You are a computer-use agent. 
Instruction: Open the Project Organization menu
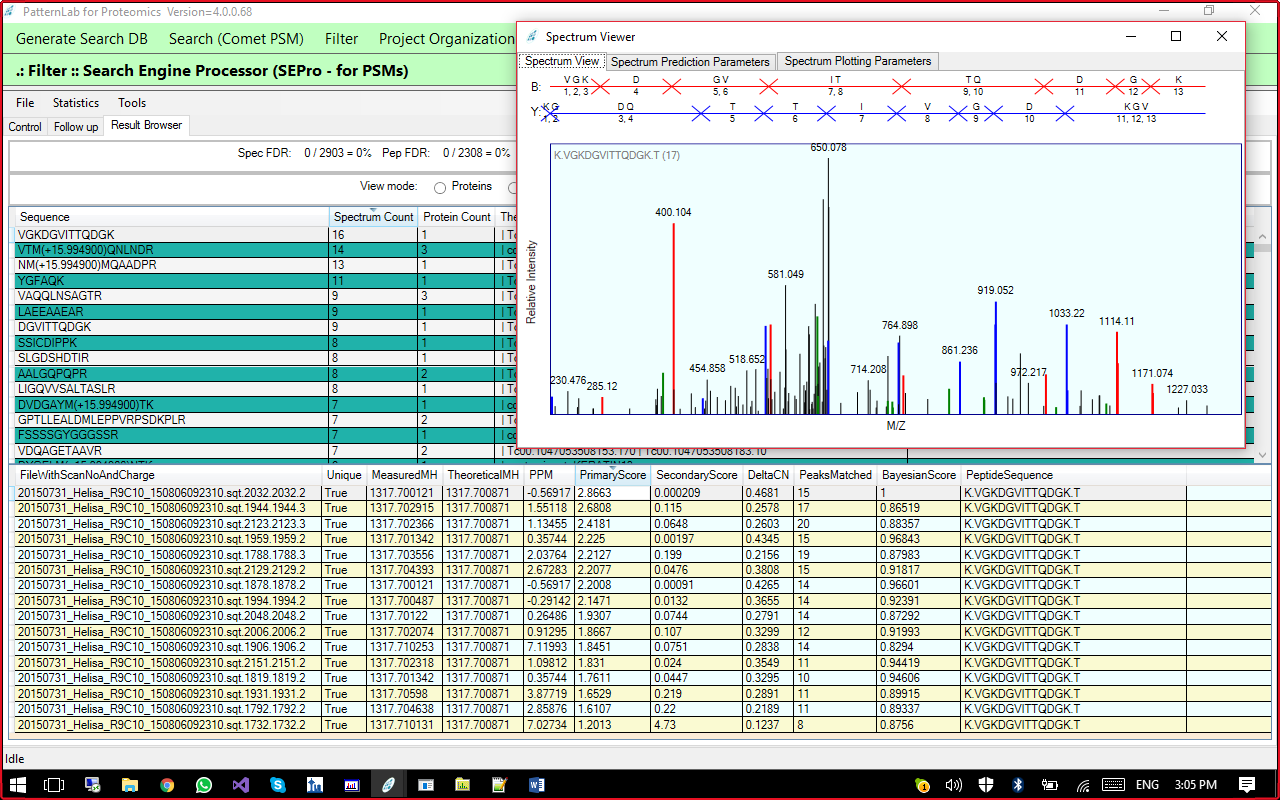(446, 39)
